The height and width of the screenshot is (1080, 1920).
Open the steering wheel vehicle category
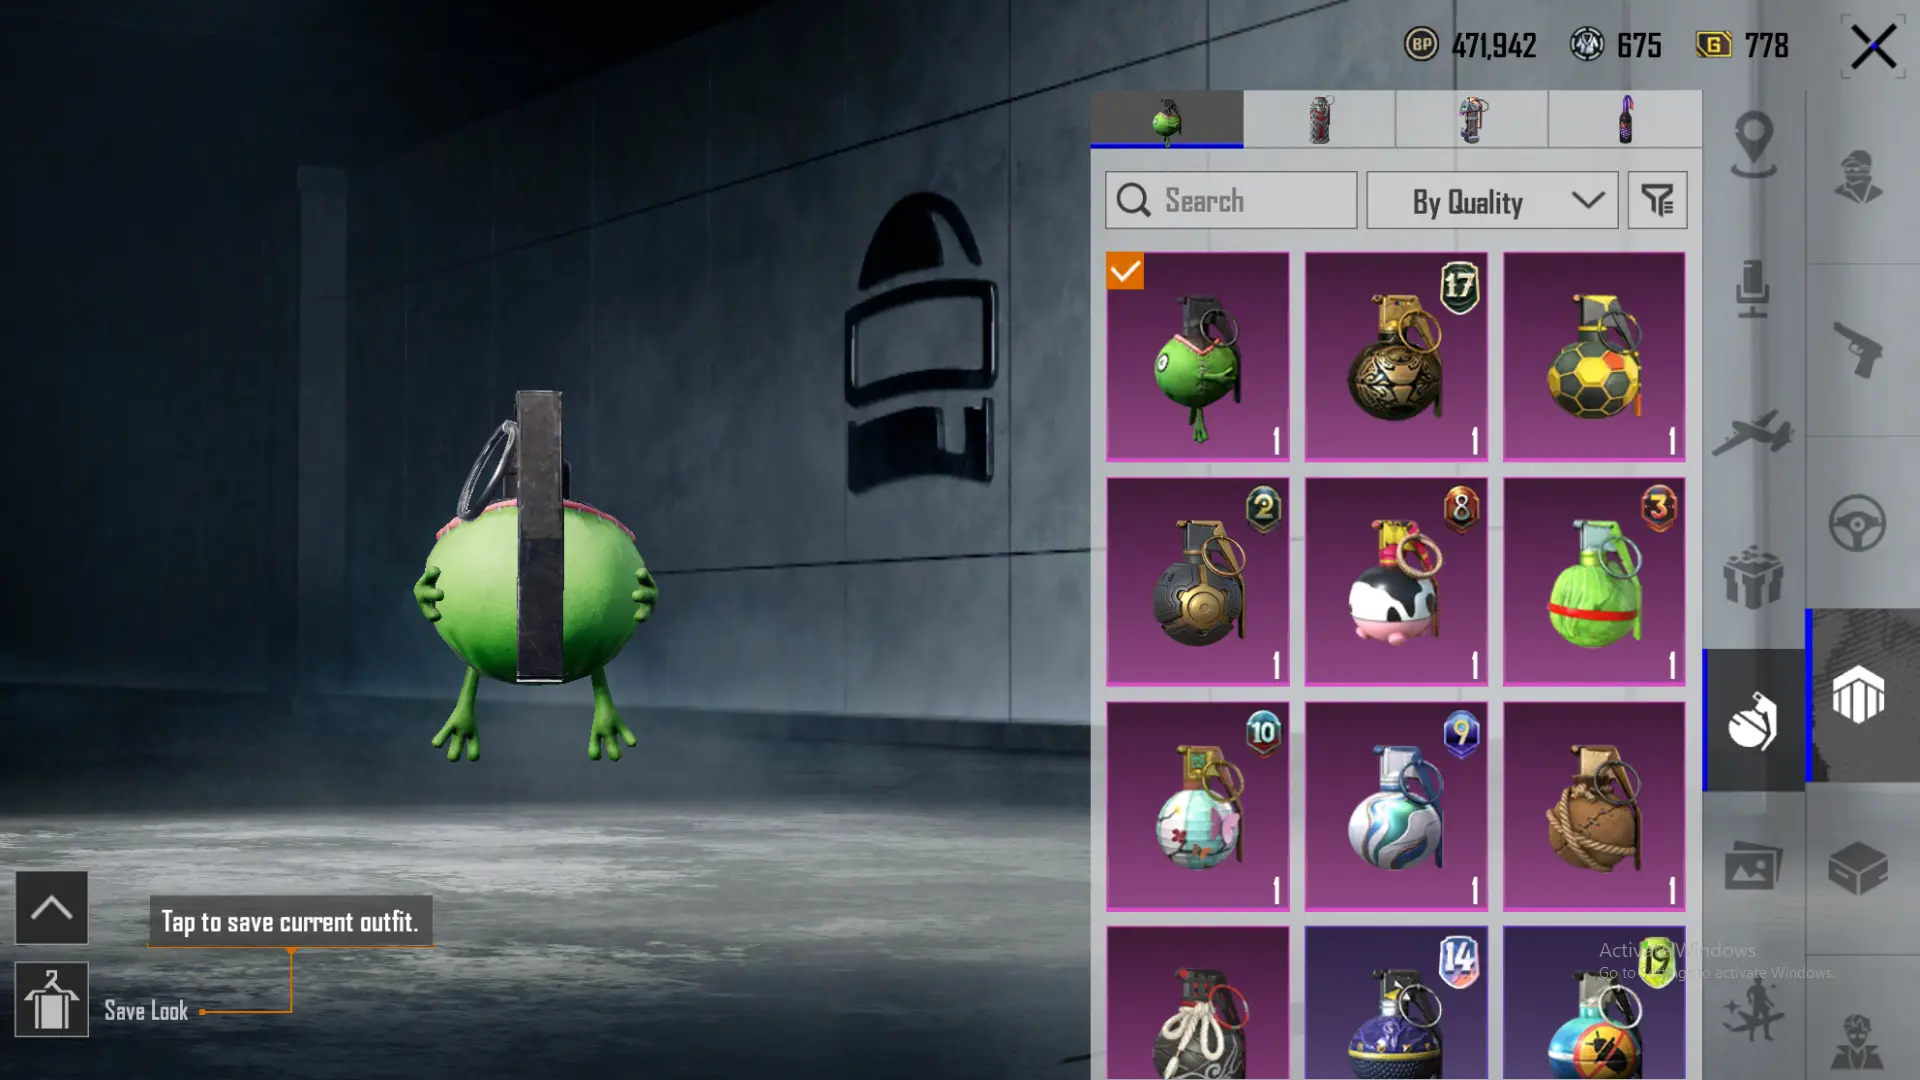coord(1857,523)
